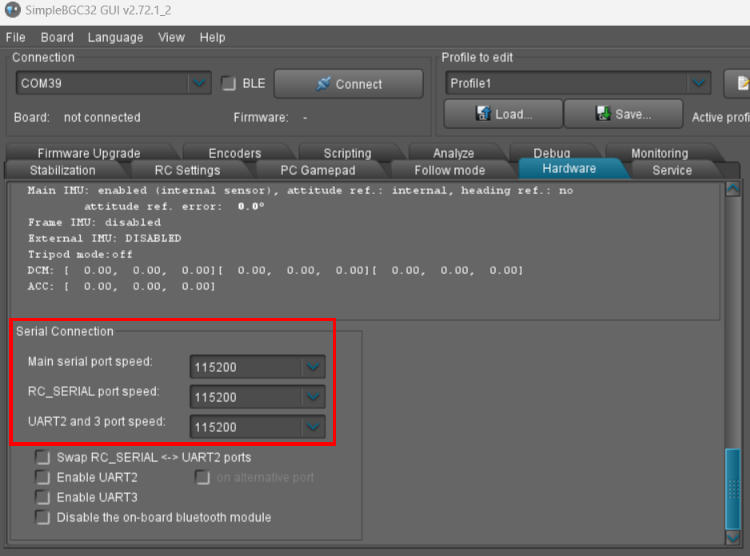Click the Load... profile button
The width and height of the screenshot is (750, 556).
point(503,114)
